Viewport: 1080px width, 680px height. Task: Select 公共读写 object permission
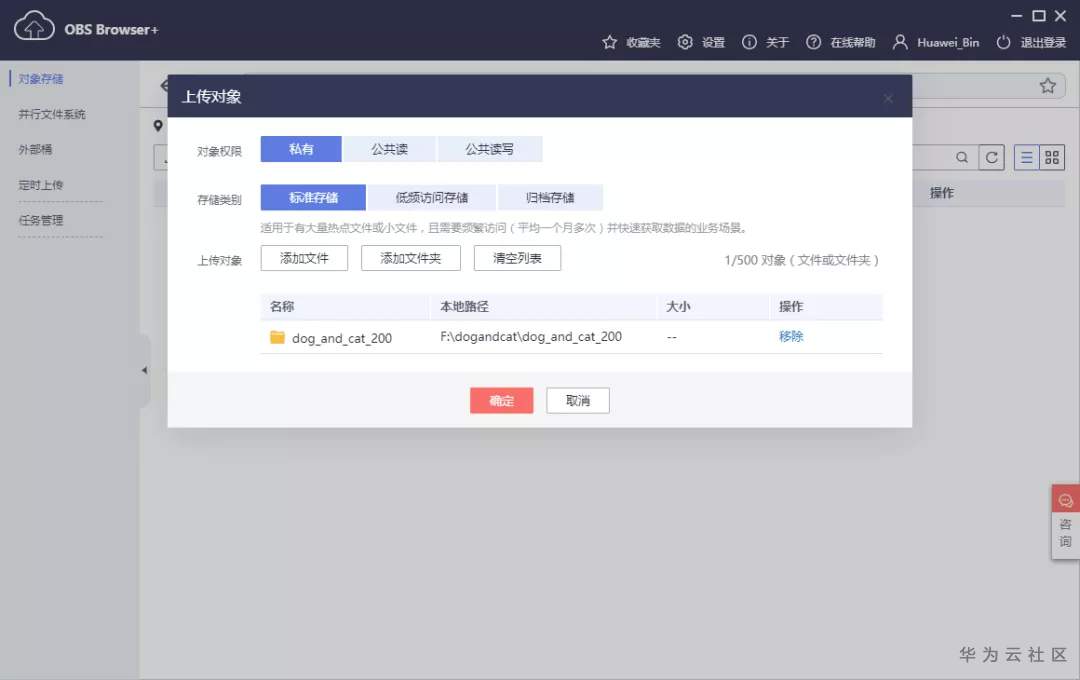click(x=489, y=149)
